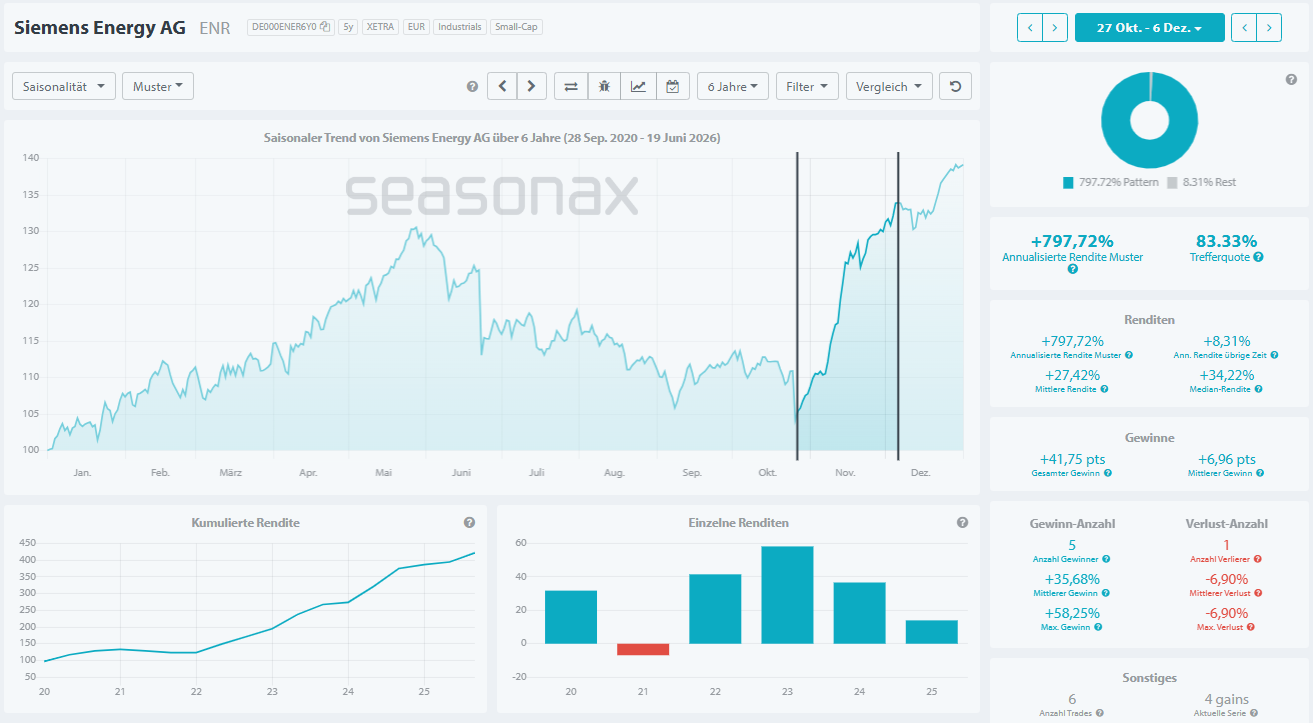
Task: Open help icon for Anzahl Trades
Action: [1100, 713]
